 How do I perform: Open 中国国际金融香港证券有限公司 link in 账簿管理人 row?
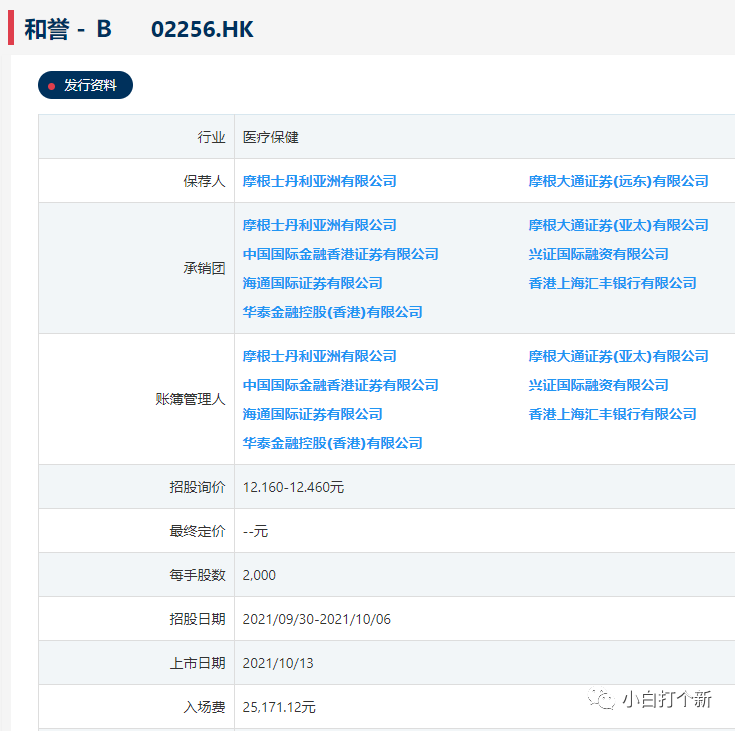(x=341, y=385)
